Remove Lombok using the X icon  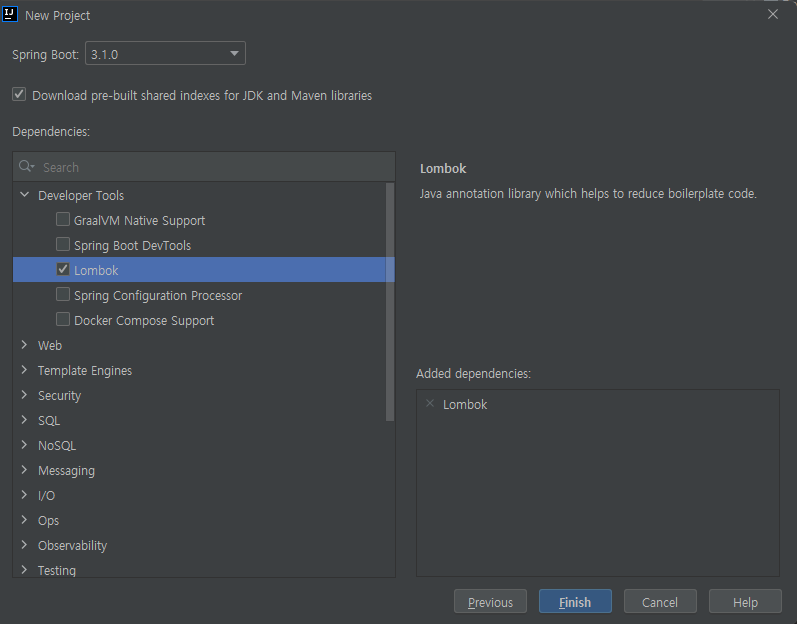point(430,404)
